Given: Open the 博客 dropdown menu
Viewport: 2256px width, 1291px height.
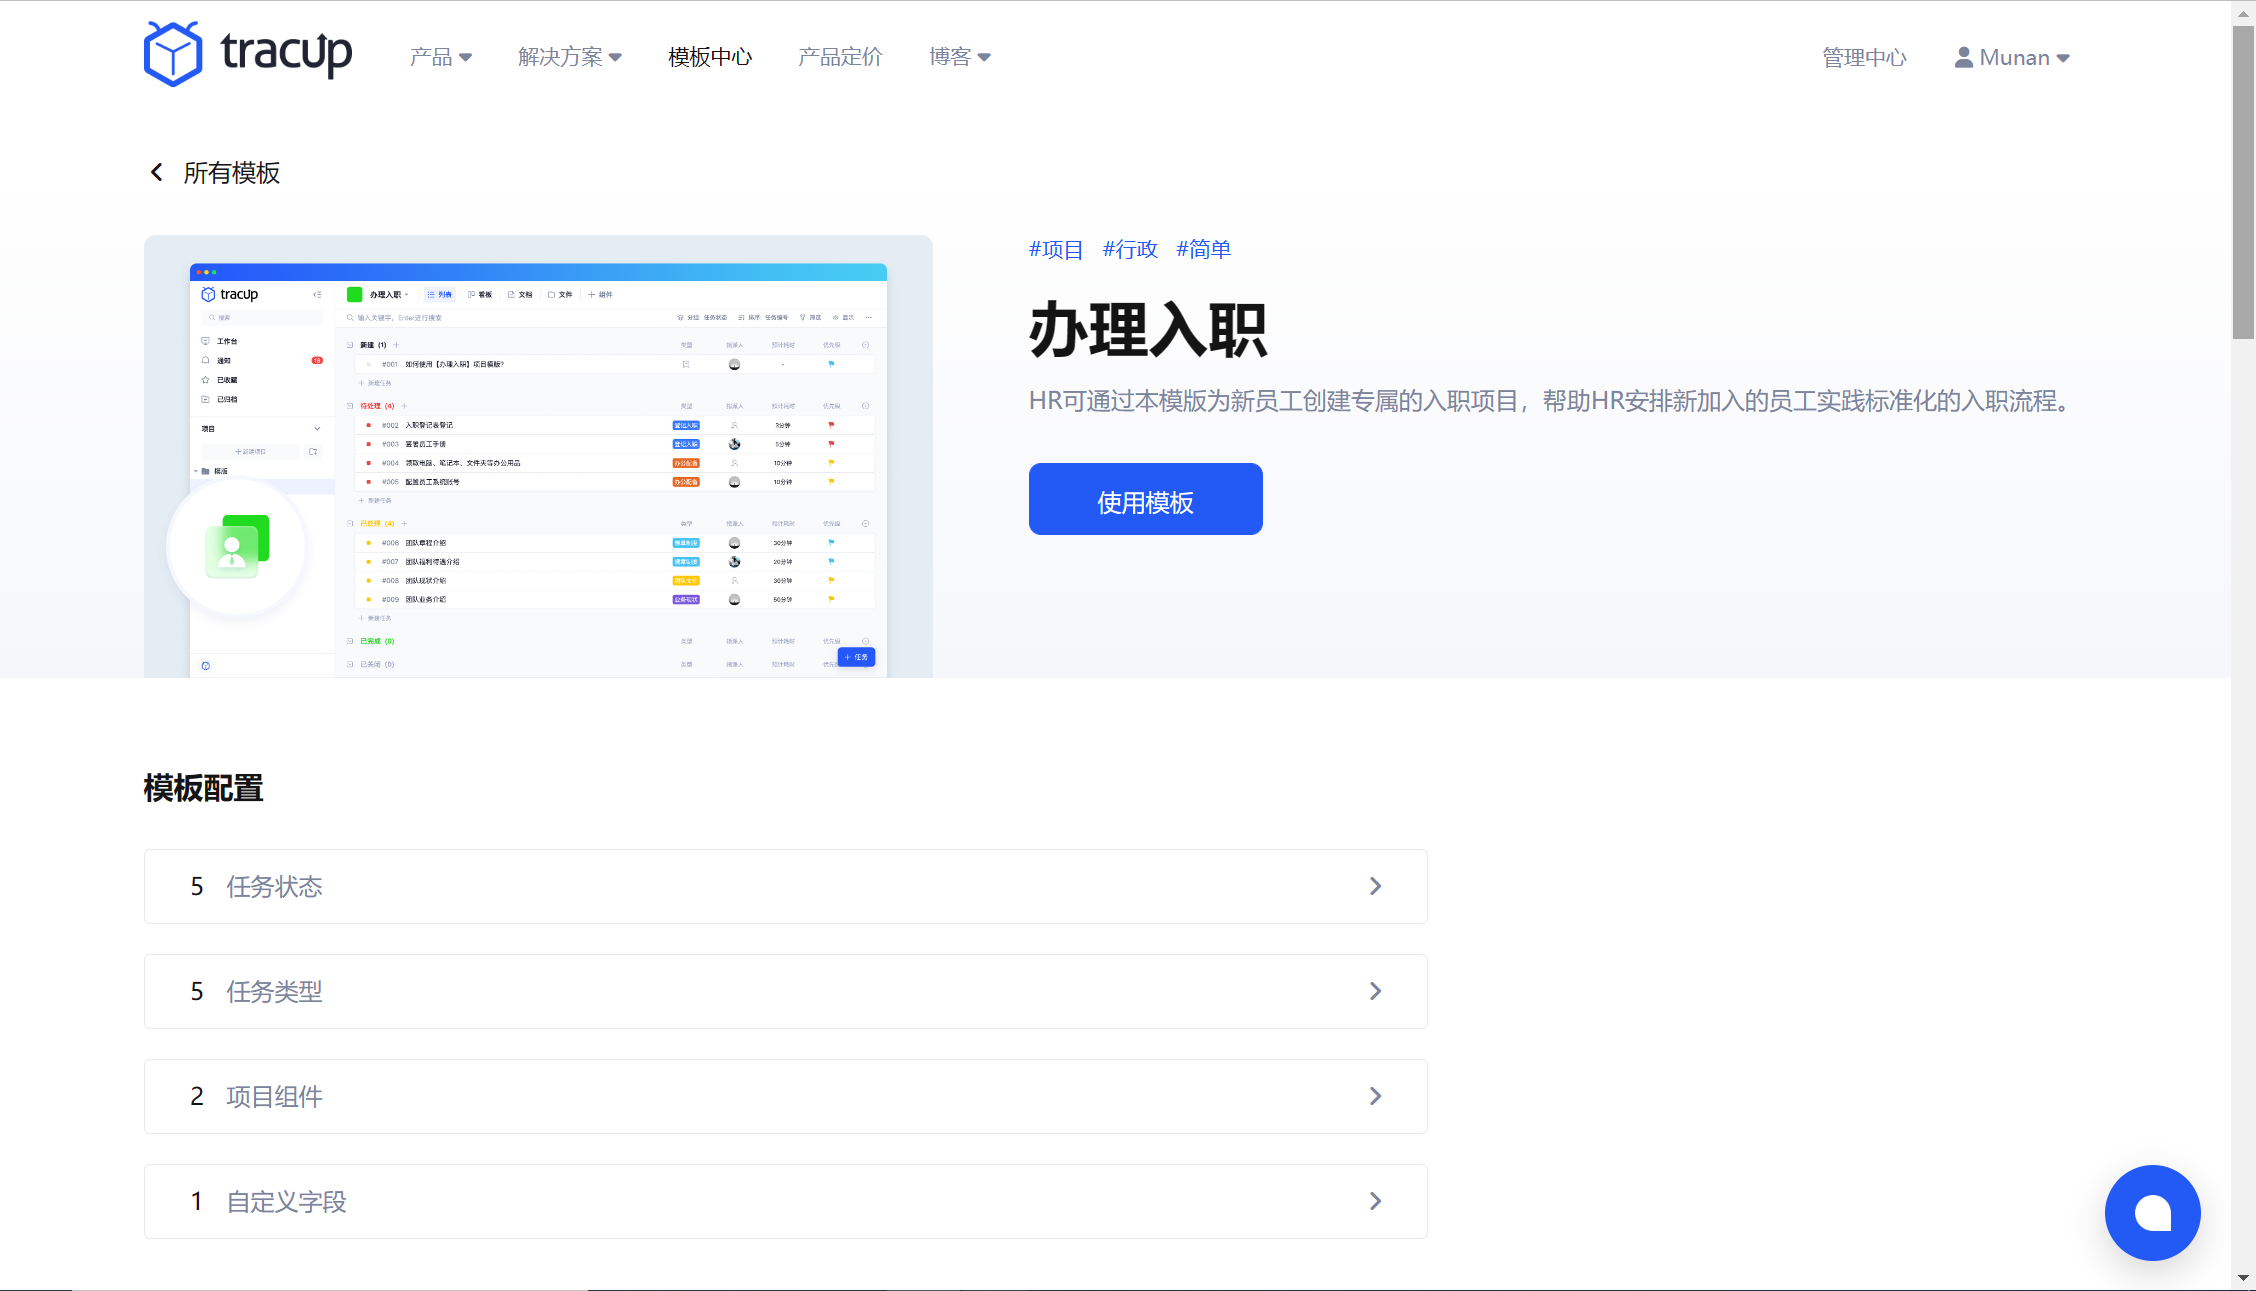Looking at the screenshot, I should (x=959, y=57).
